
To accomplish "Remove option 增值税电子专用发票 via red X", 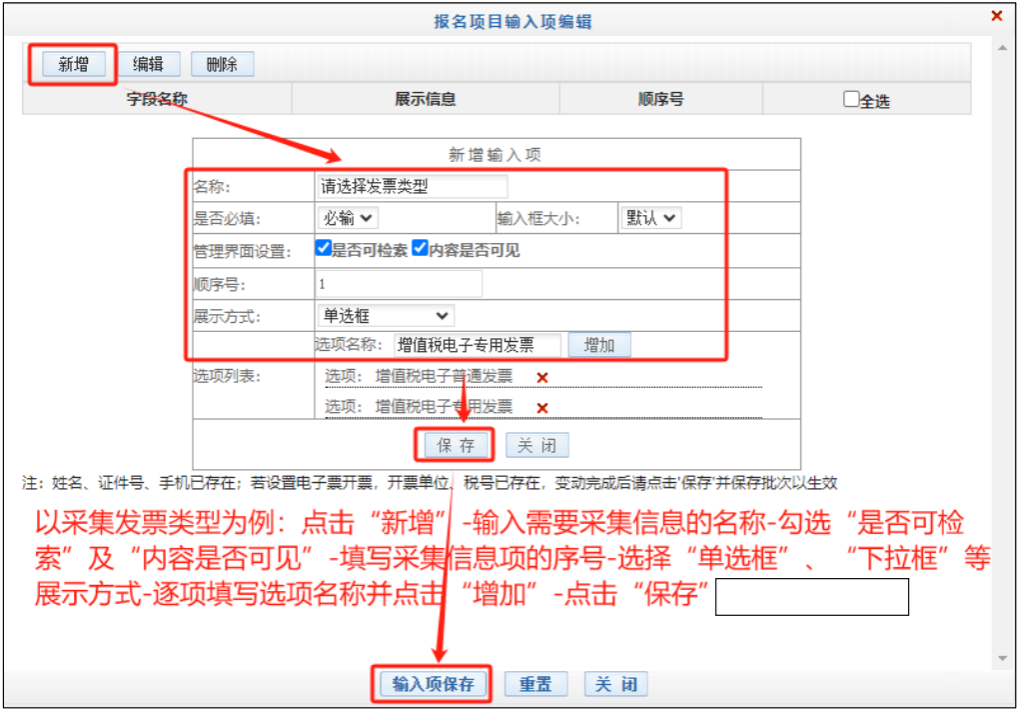I will [542, 408].
